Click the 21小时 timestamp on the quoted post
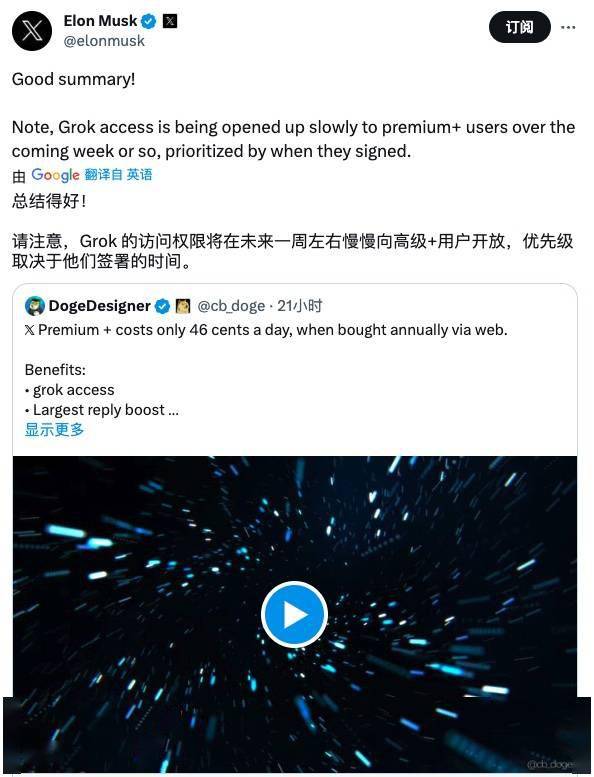The width and height of the screenshot is (594, 777). pos(300,306)
